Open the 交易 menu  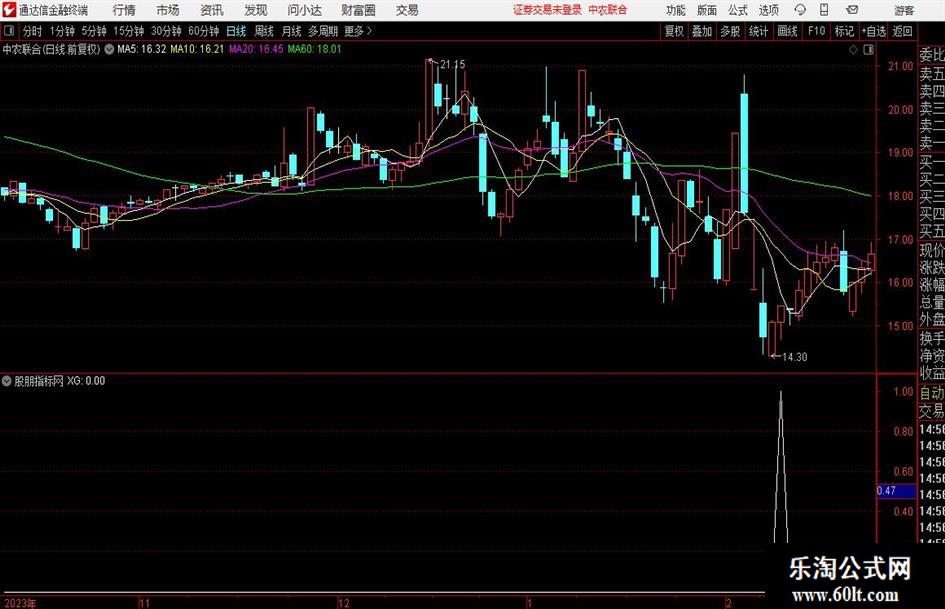(407, 10)
